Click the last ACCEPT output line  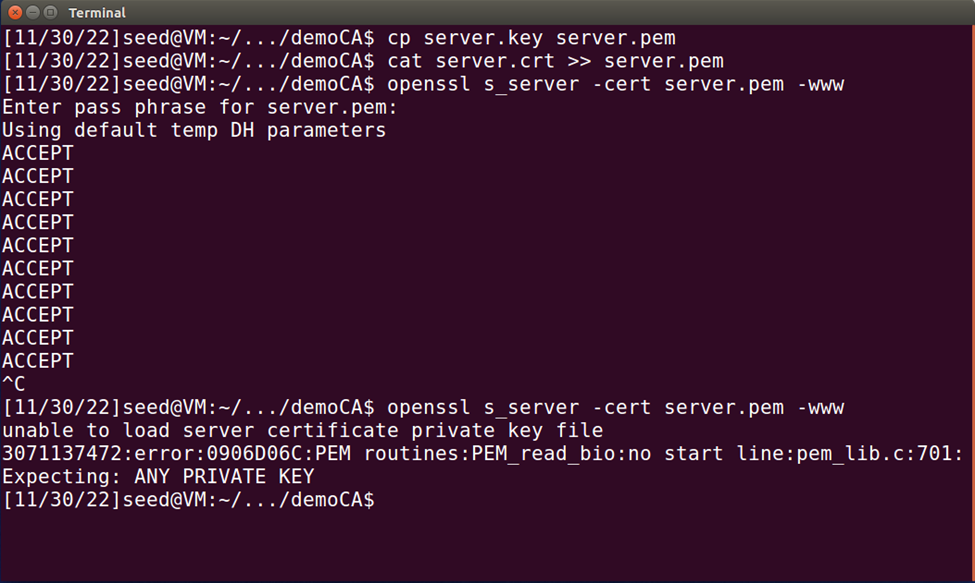coord(37,360)
